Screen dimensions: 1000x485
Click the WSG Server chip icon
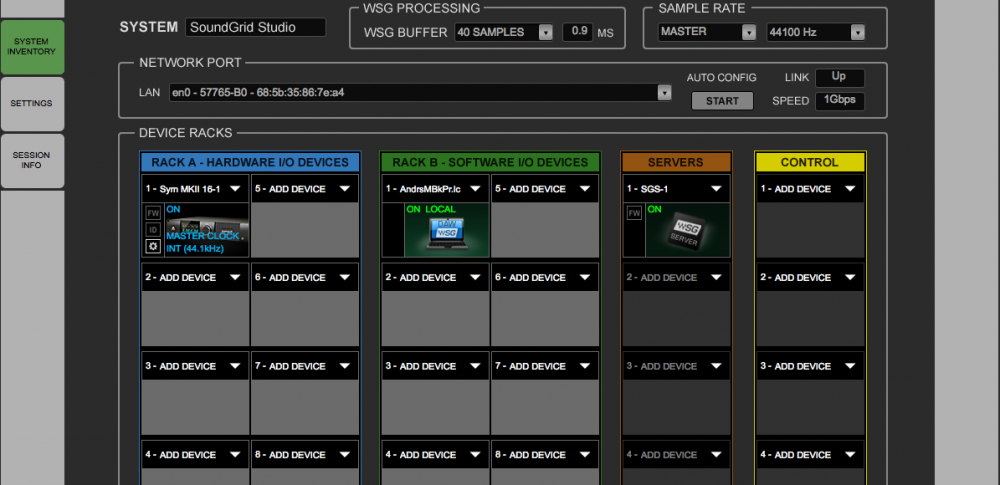688,230
